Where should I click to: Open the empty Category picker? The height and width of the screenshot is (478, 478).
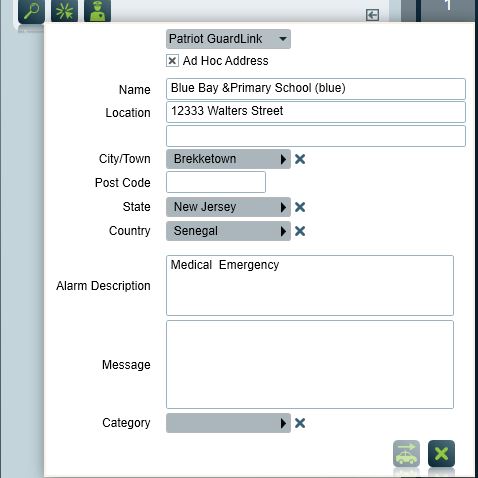(228, 423)
